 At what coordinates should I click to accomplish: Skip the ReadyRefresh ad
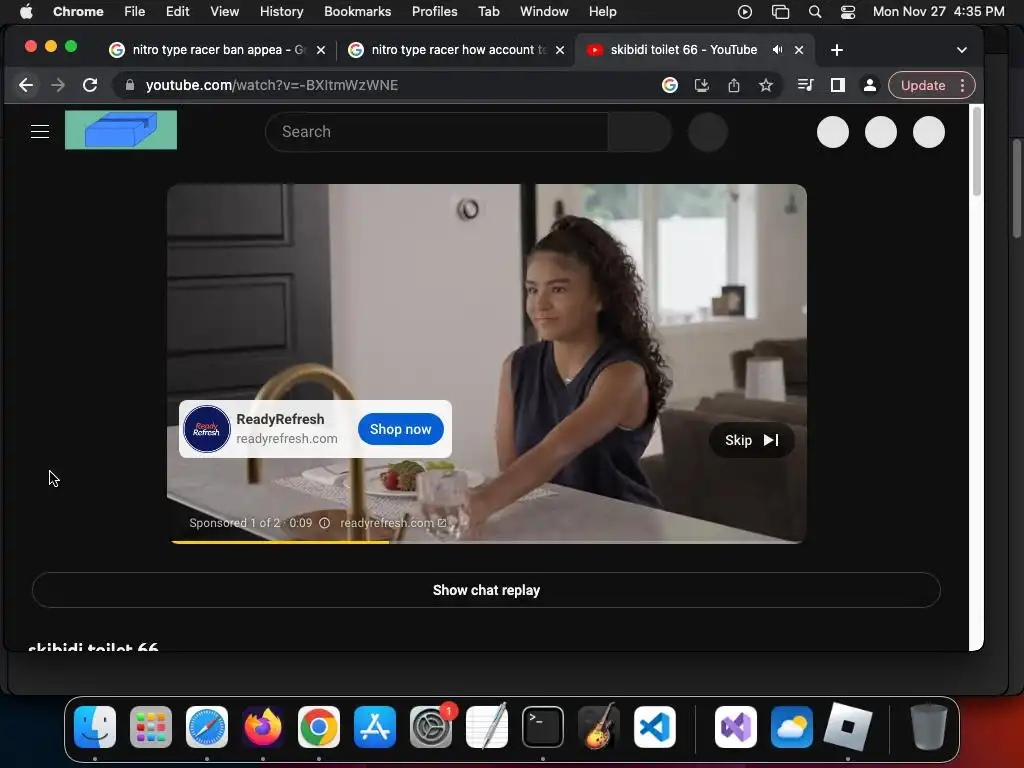pos(752,440)
